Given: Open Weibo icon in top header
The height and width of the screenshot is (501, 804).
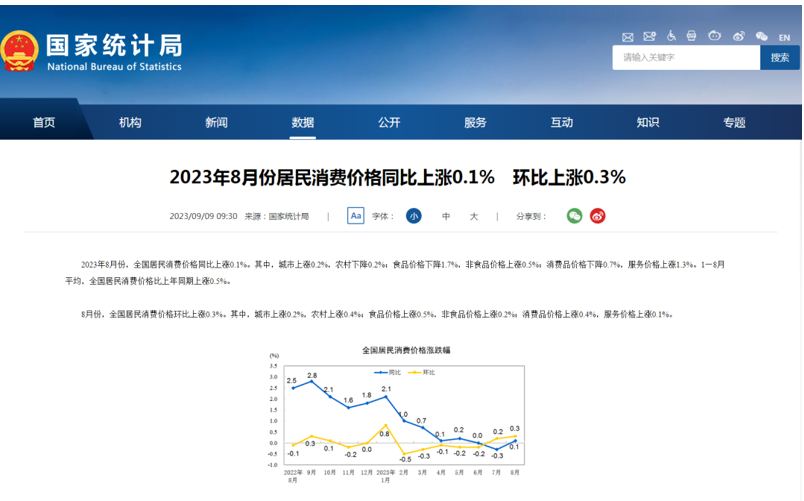Looking at the screenshot, I should click(x=739, y=37).
